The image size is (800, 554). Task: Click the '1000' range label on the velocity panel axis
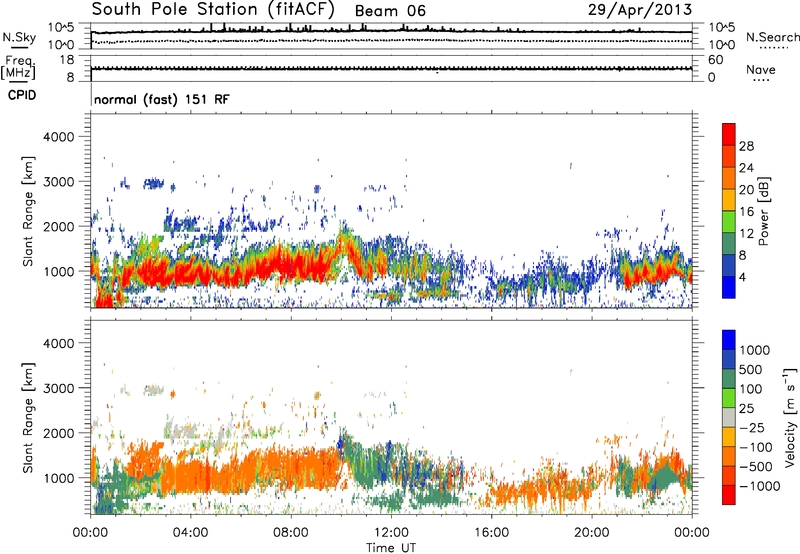click(59, 478)
